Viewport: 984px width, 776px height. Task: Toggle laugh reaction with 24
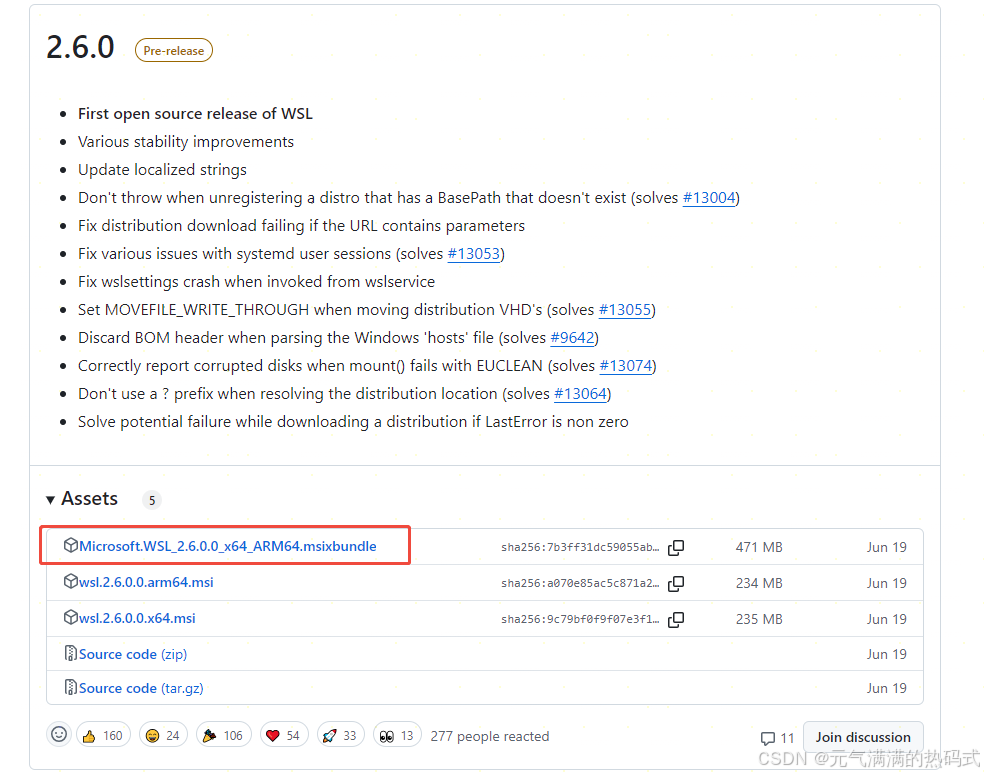[x=163, y=735]
